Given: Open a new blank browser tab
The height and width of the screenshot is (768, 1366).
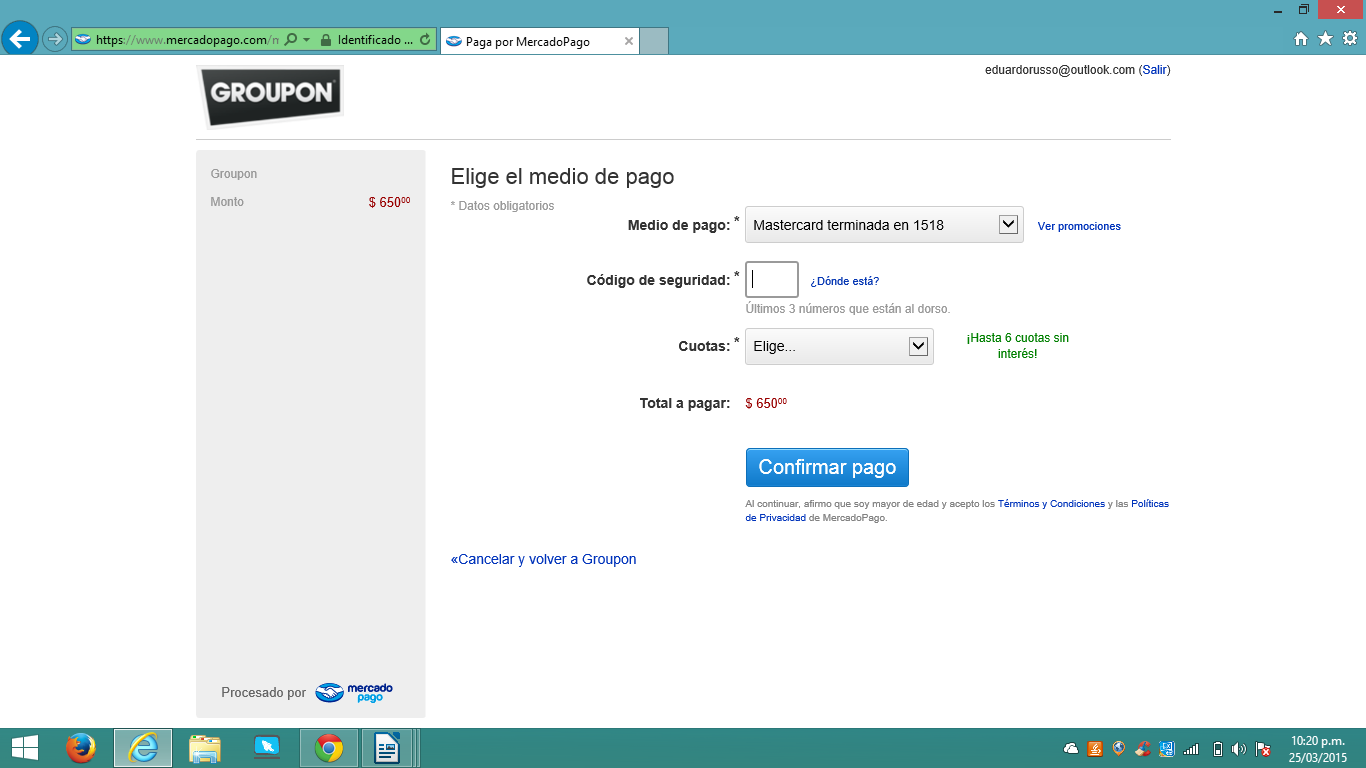Looking at the screenshot, I should pyautogui.click(x=653, y=41).
